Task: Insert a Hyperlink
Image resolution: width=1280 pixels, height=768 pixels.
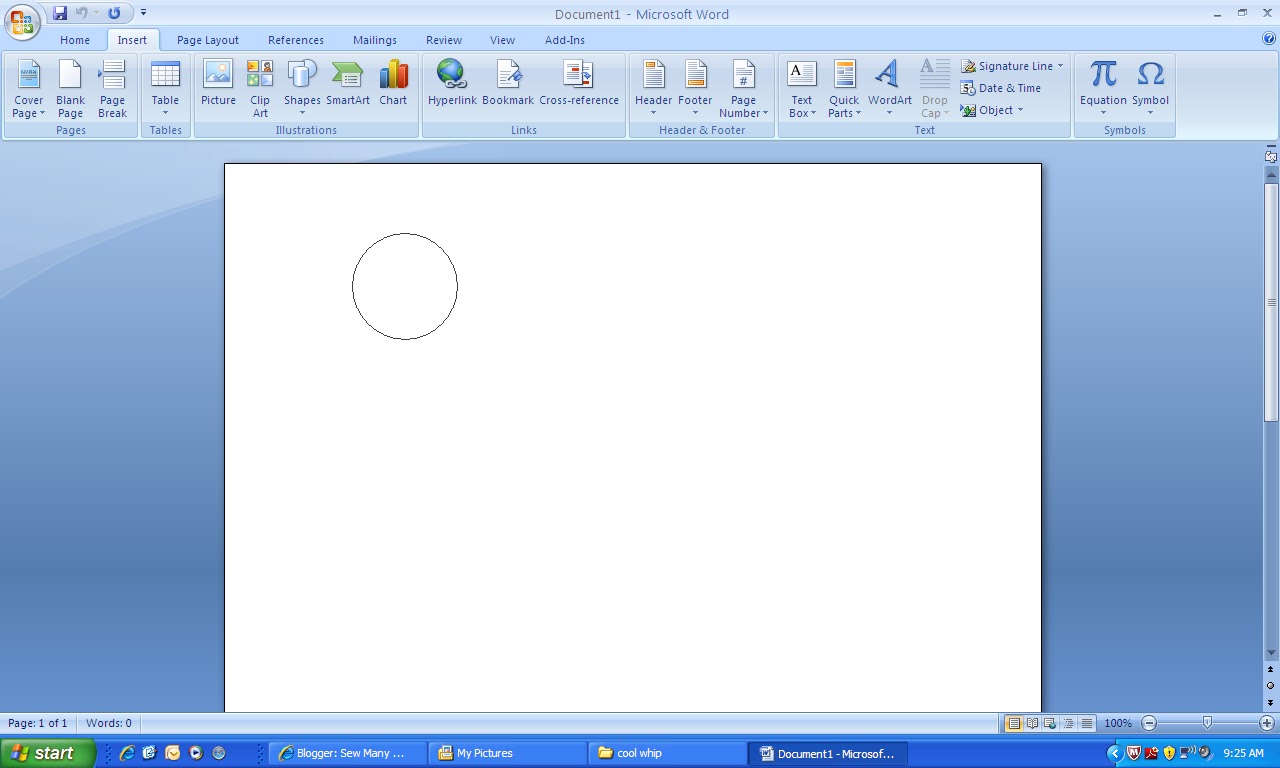Action: (x=452, y=83)
